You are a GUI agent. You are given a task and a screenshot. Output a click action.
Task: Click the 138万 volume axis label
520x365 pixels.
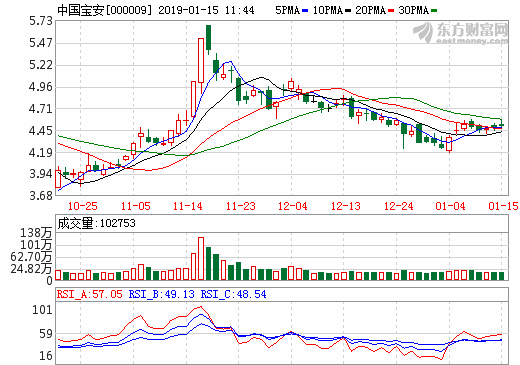37,233
